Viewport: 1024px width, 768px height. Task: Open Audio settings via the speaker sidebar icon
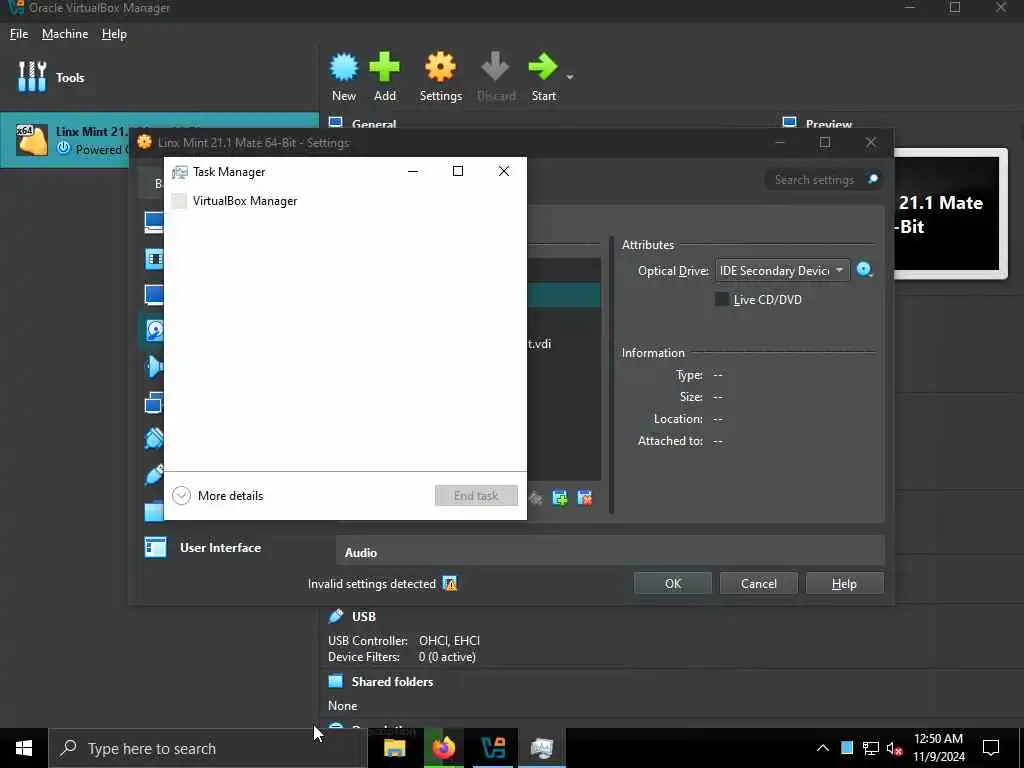(154, 366)
